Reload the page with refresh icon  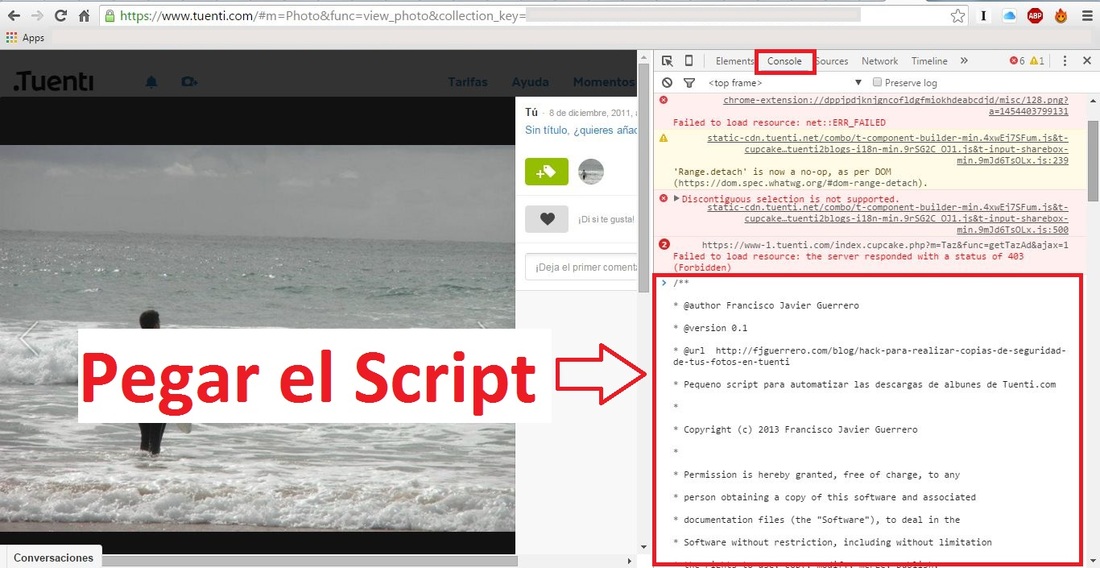tap(61, 15)
